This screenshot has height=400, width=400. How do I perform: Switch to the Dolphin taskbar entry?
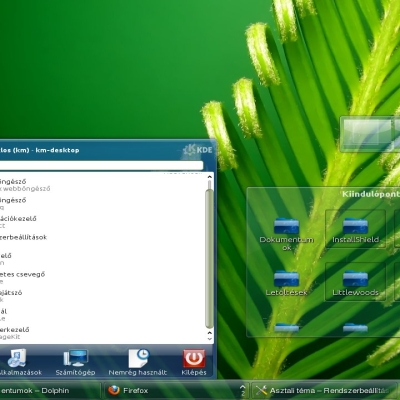click(x=49, y=390)
